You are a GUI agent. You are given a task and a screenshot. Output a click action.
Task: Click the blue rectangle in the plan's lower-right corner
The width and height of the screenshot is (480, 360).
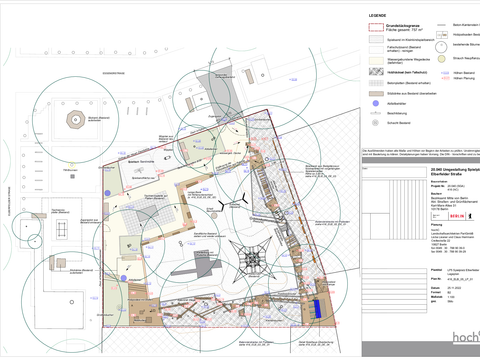[317, 309]
